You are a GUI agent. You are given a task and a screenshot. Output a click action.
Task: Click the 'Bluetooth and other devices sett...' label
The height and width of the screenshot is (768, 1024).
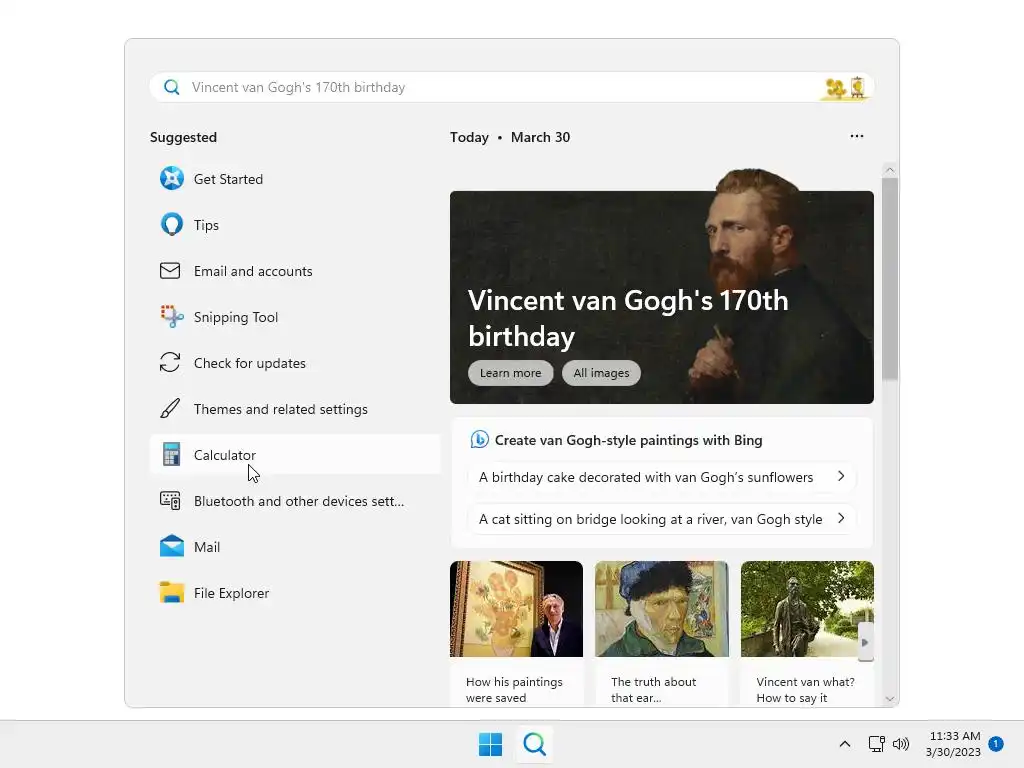tap(299, 501)
